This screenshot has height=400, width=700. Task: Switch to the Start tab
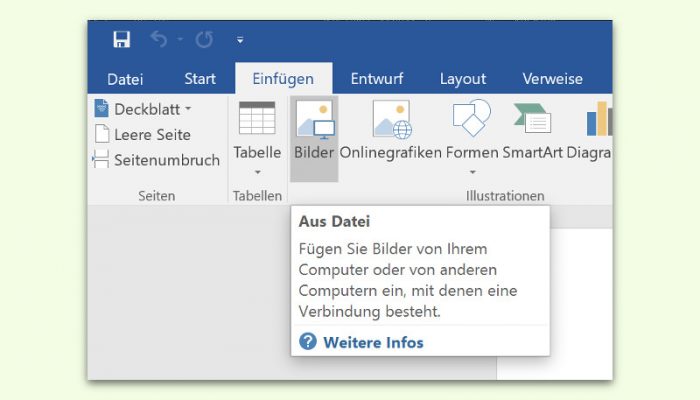(200, 79)
